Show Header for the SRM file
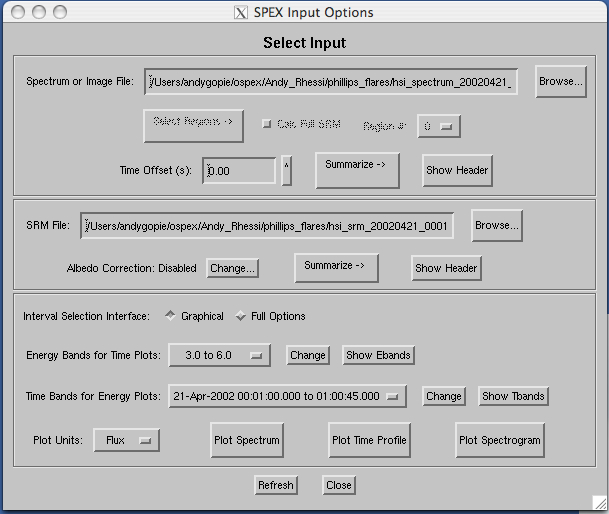609x514 pixels. click(x=446, y=268)
